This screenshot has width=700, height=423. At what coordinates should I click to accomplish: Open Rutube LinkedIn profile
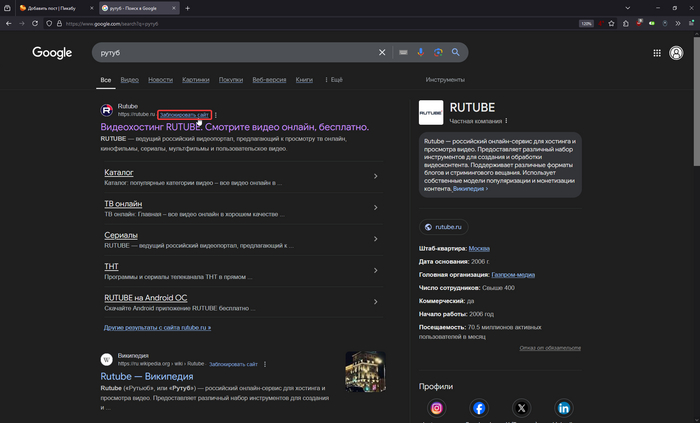pos(563,408)
